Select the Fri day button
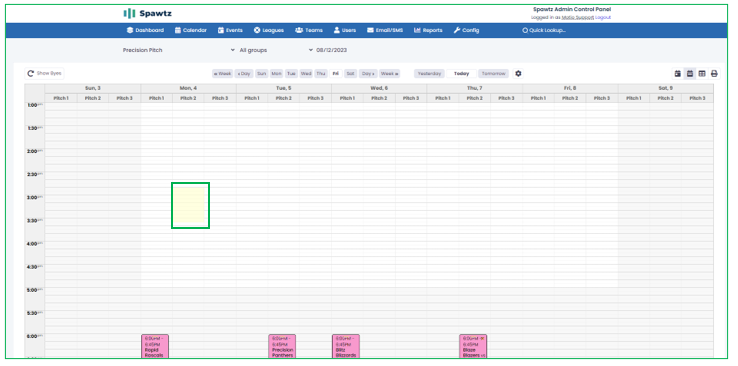Viewport: 738px width, 366px height. pyautogui.click(x=336, y=74)
